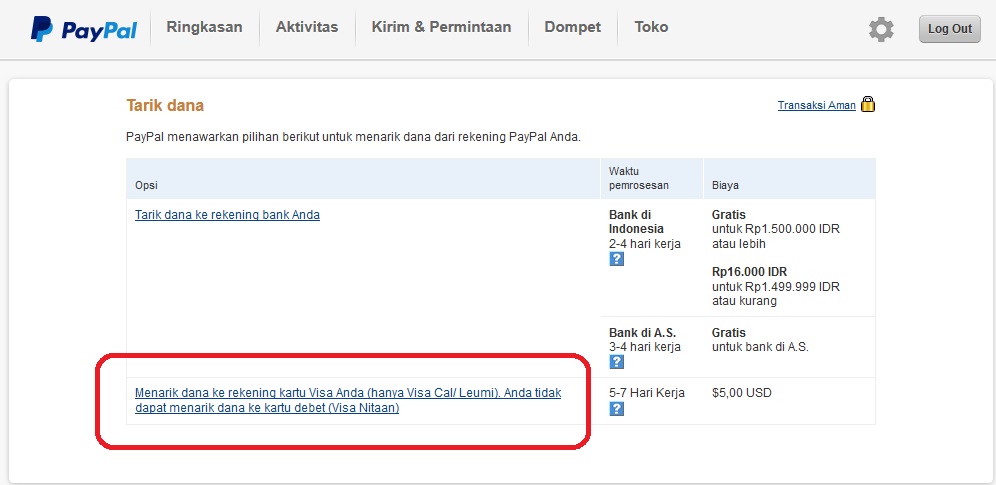Click the PayPal menawarkan pilihan berikut description
996x485 pixels.
354,137
